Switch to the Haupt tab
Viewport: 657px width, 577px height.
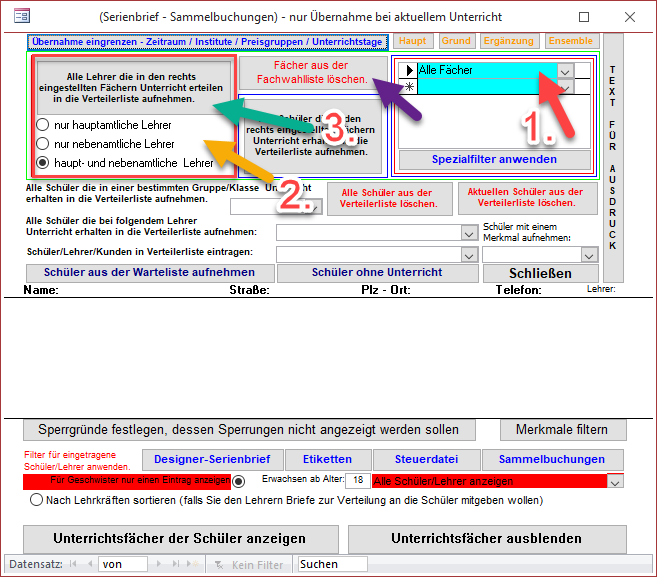tap(412, 41)
